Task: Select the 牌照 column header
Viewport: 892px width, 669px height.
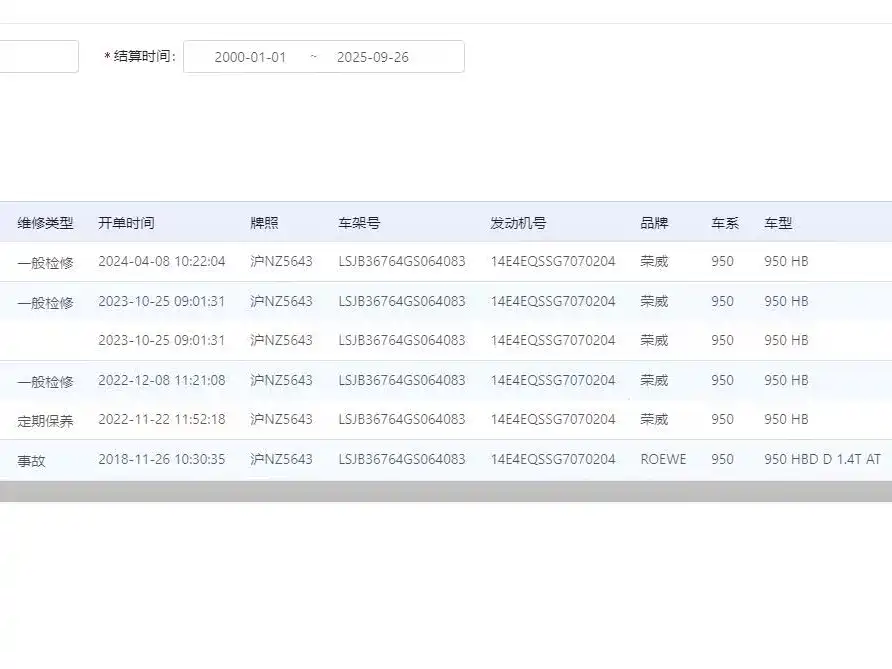Action: (x=264, y=222)
